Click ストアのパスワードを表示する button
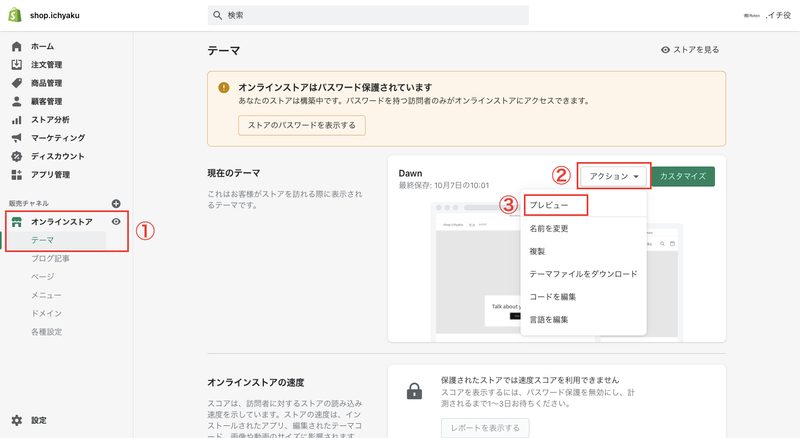Image resolution: width=800 pixels, height=438 pixels. pyautogui.click(x=302, y=125)
